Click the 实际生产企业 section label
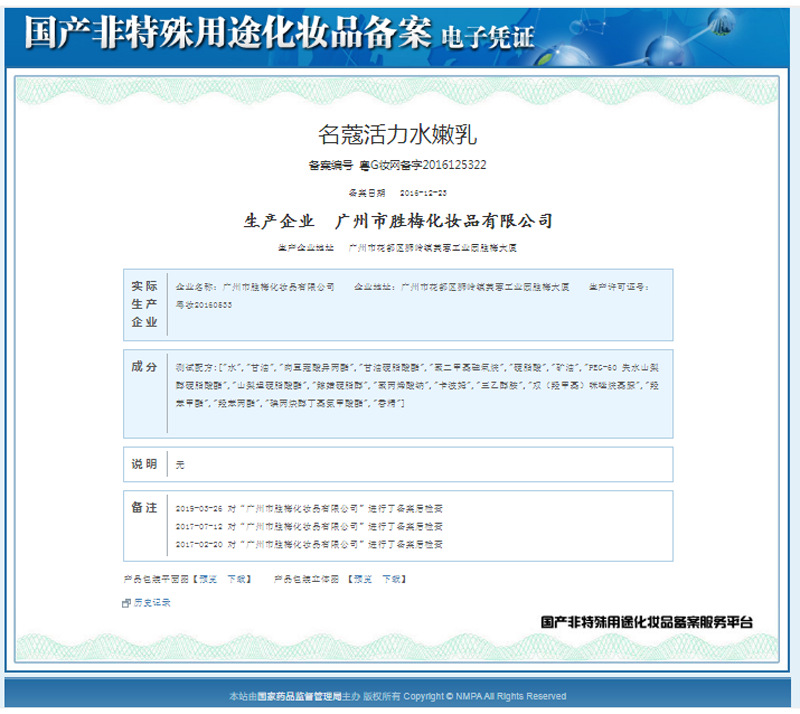This screenshot has width=800, height=714. pyautogui.click(x=144, y=304)
